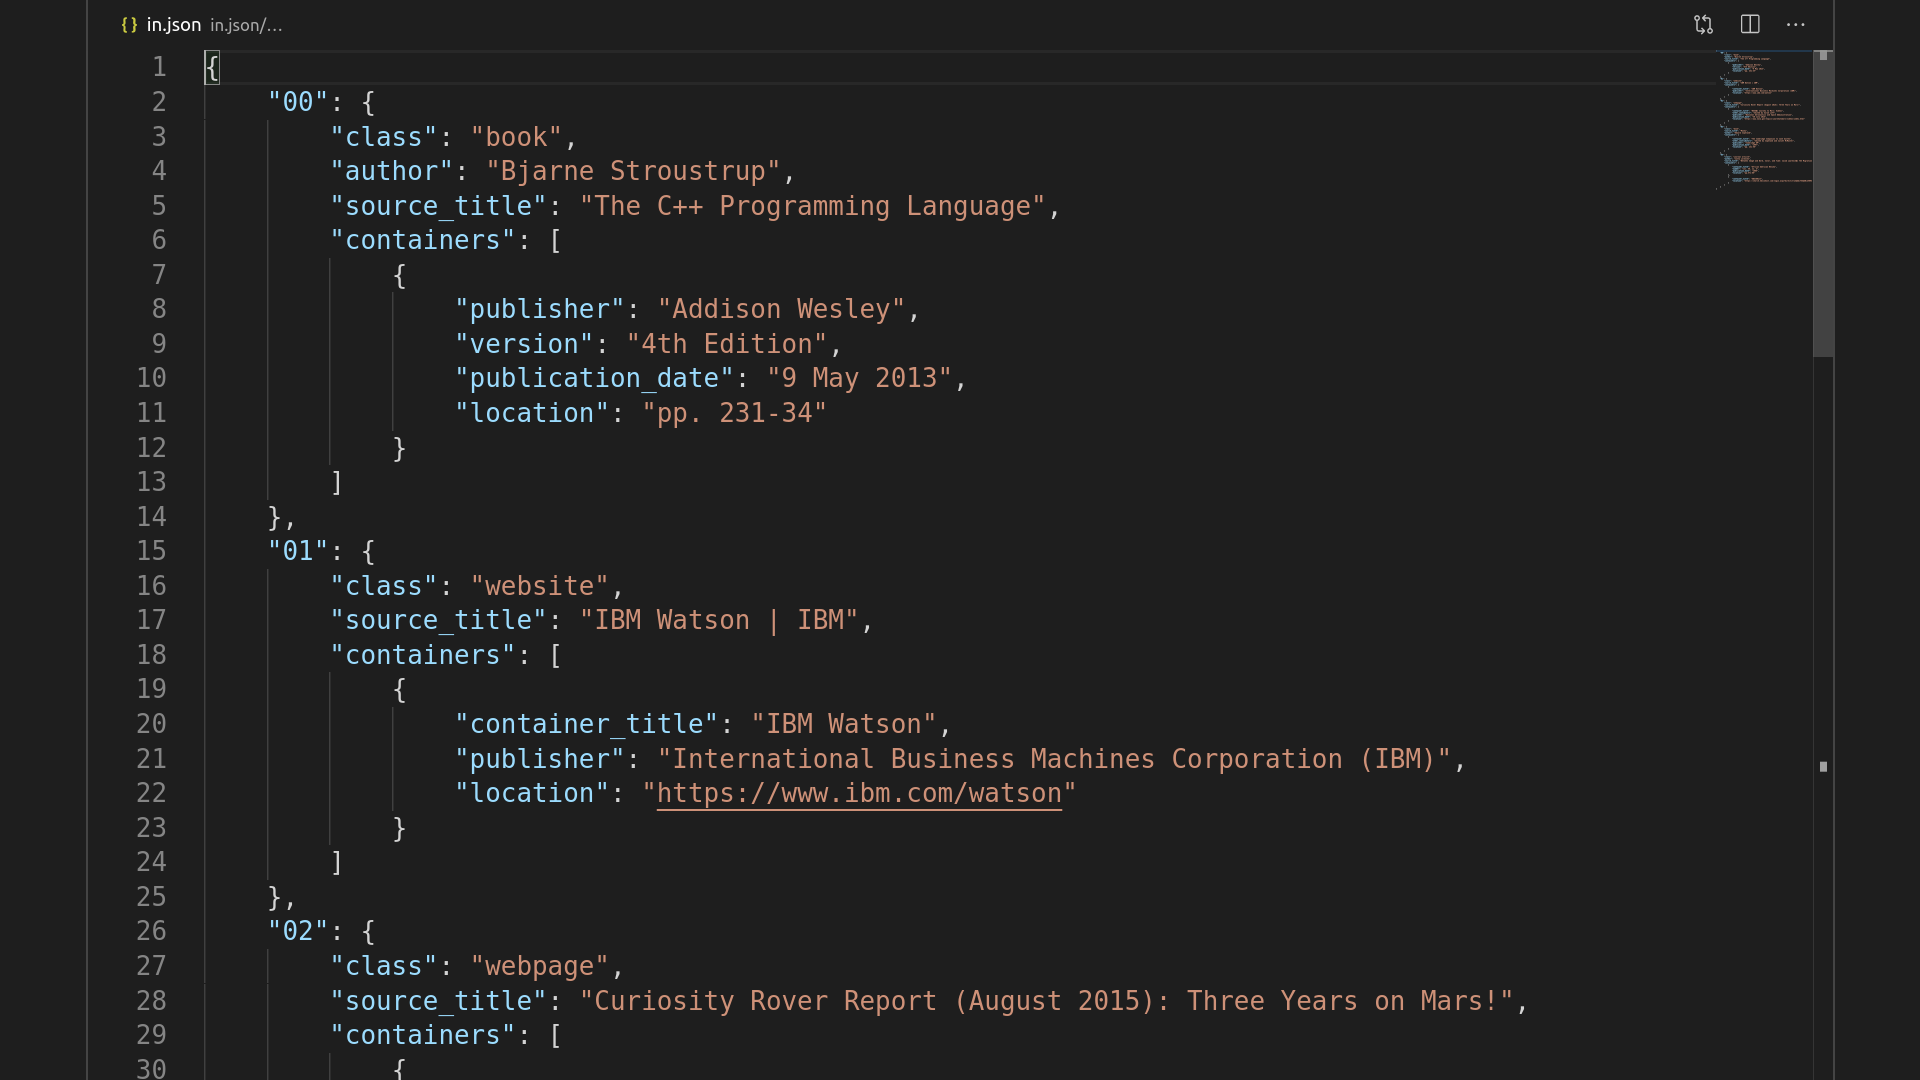Place cursor at the opening brace on line 1
The height and width of the screenshot is (1080, 1920).
[x=212, y=68]
